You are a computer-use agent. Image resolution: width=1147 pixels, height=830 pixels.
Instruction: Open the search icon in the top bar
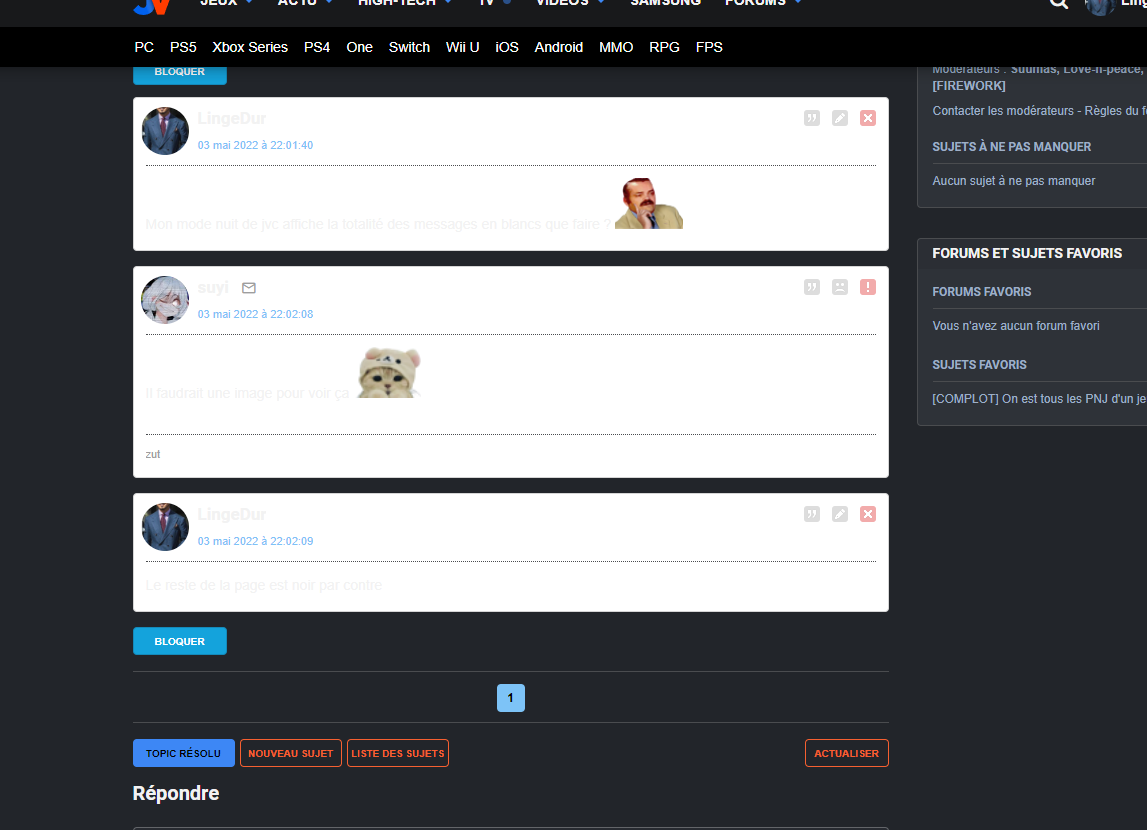pos(1058,3)
